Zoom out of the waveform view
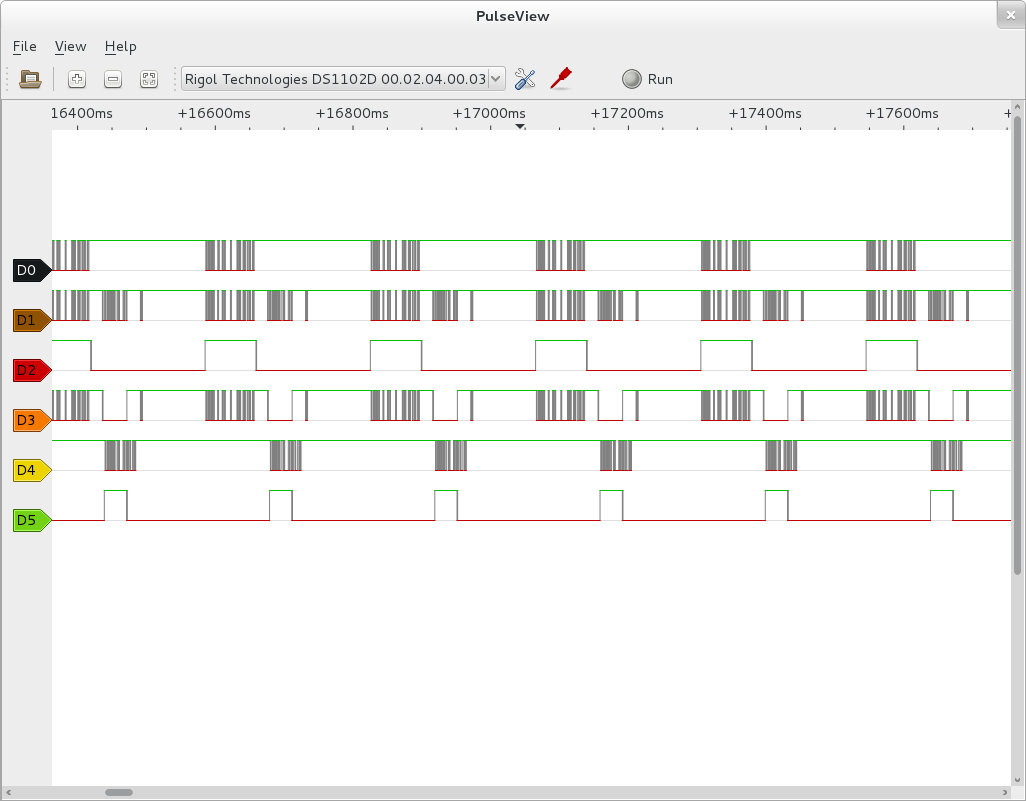Image resolution: width=1026 pixels, height=801 pixels. pos(113,79)
